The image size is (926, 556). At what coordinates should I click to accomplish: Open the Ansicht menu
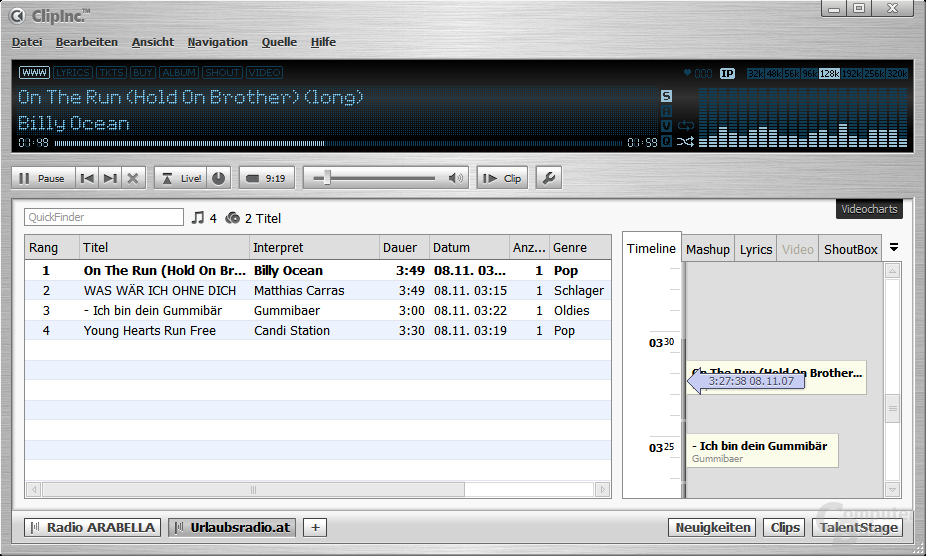coord(153,42)
